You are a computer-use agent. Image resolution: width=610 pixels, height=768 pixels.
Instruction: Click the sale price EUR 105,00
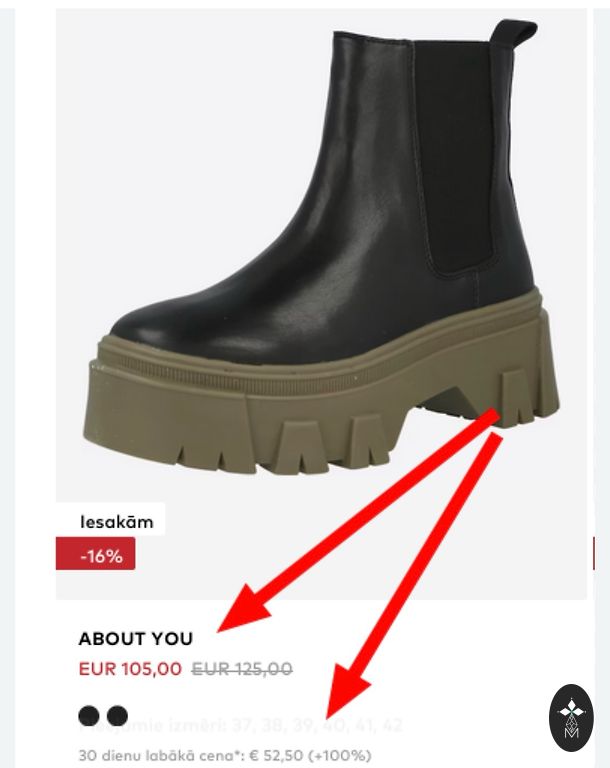pos(130,669)
